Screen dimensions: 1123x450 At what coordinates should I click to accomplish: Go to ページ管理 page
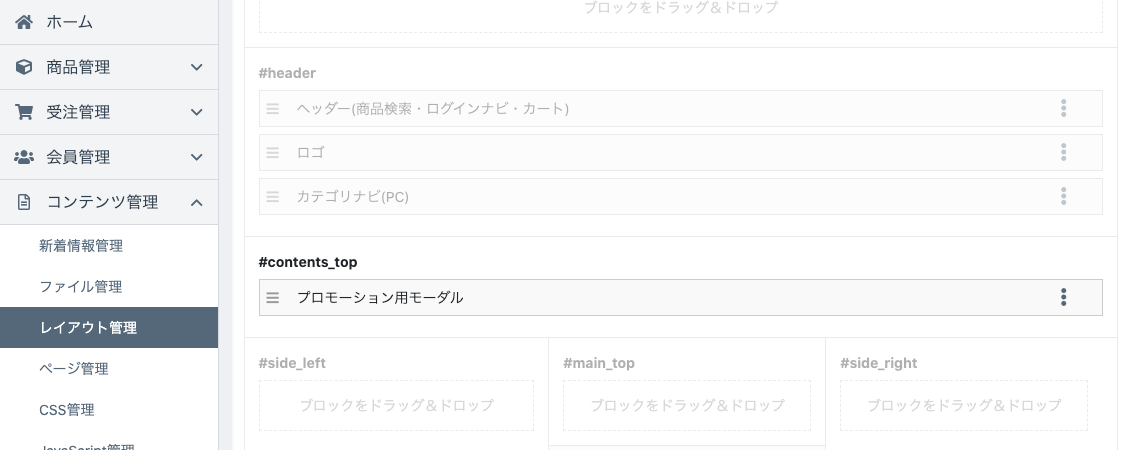pos(74,369)
